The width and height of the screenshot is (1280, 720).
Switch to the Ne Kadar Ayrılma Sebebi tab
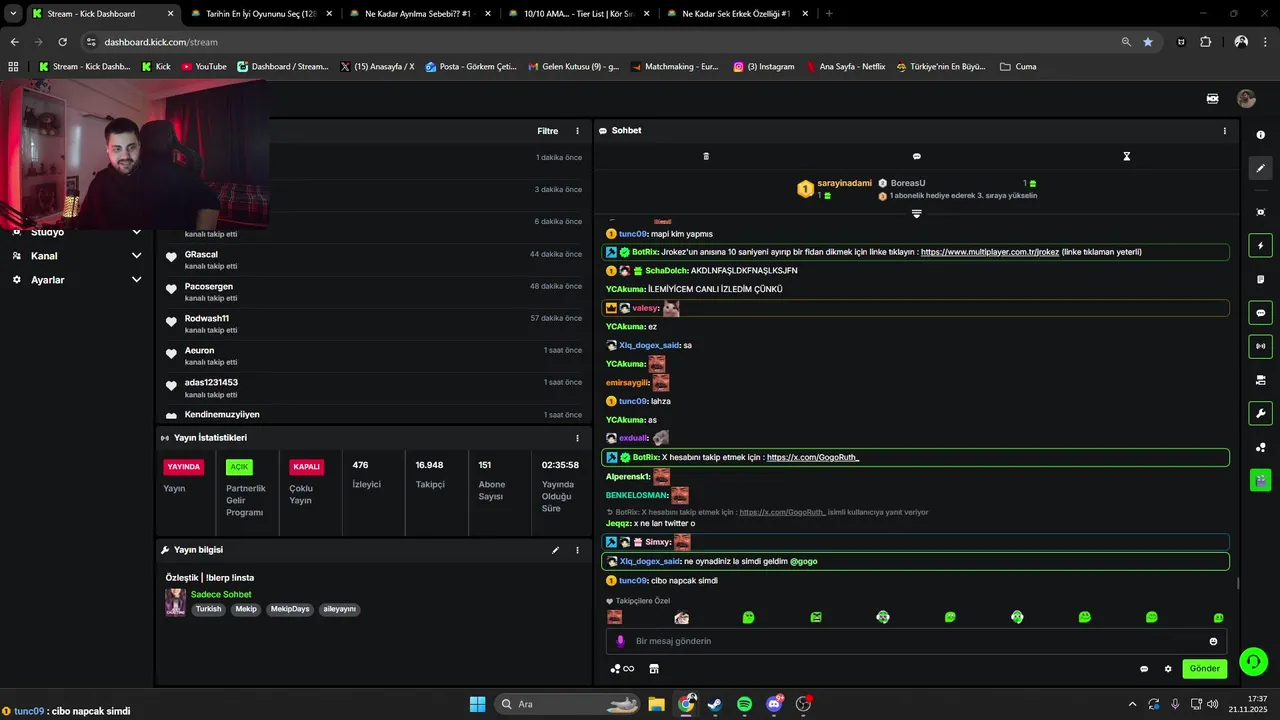pyautogui.click(x=420, y=14)
